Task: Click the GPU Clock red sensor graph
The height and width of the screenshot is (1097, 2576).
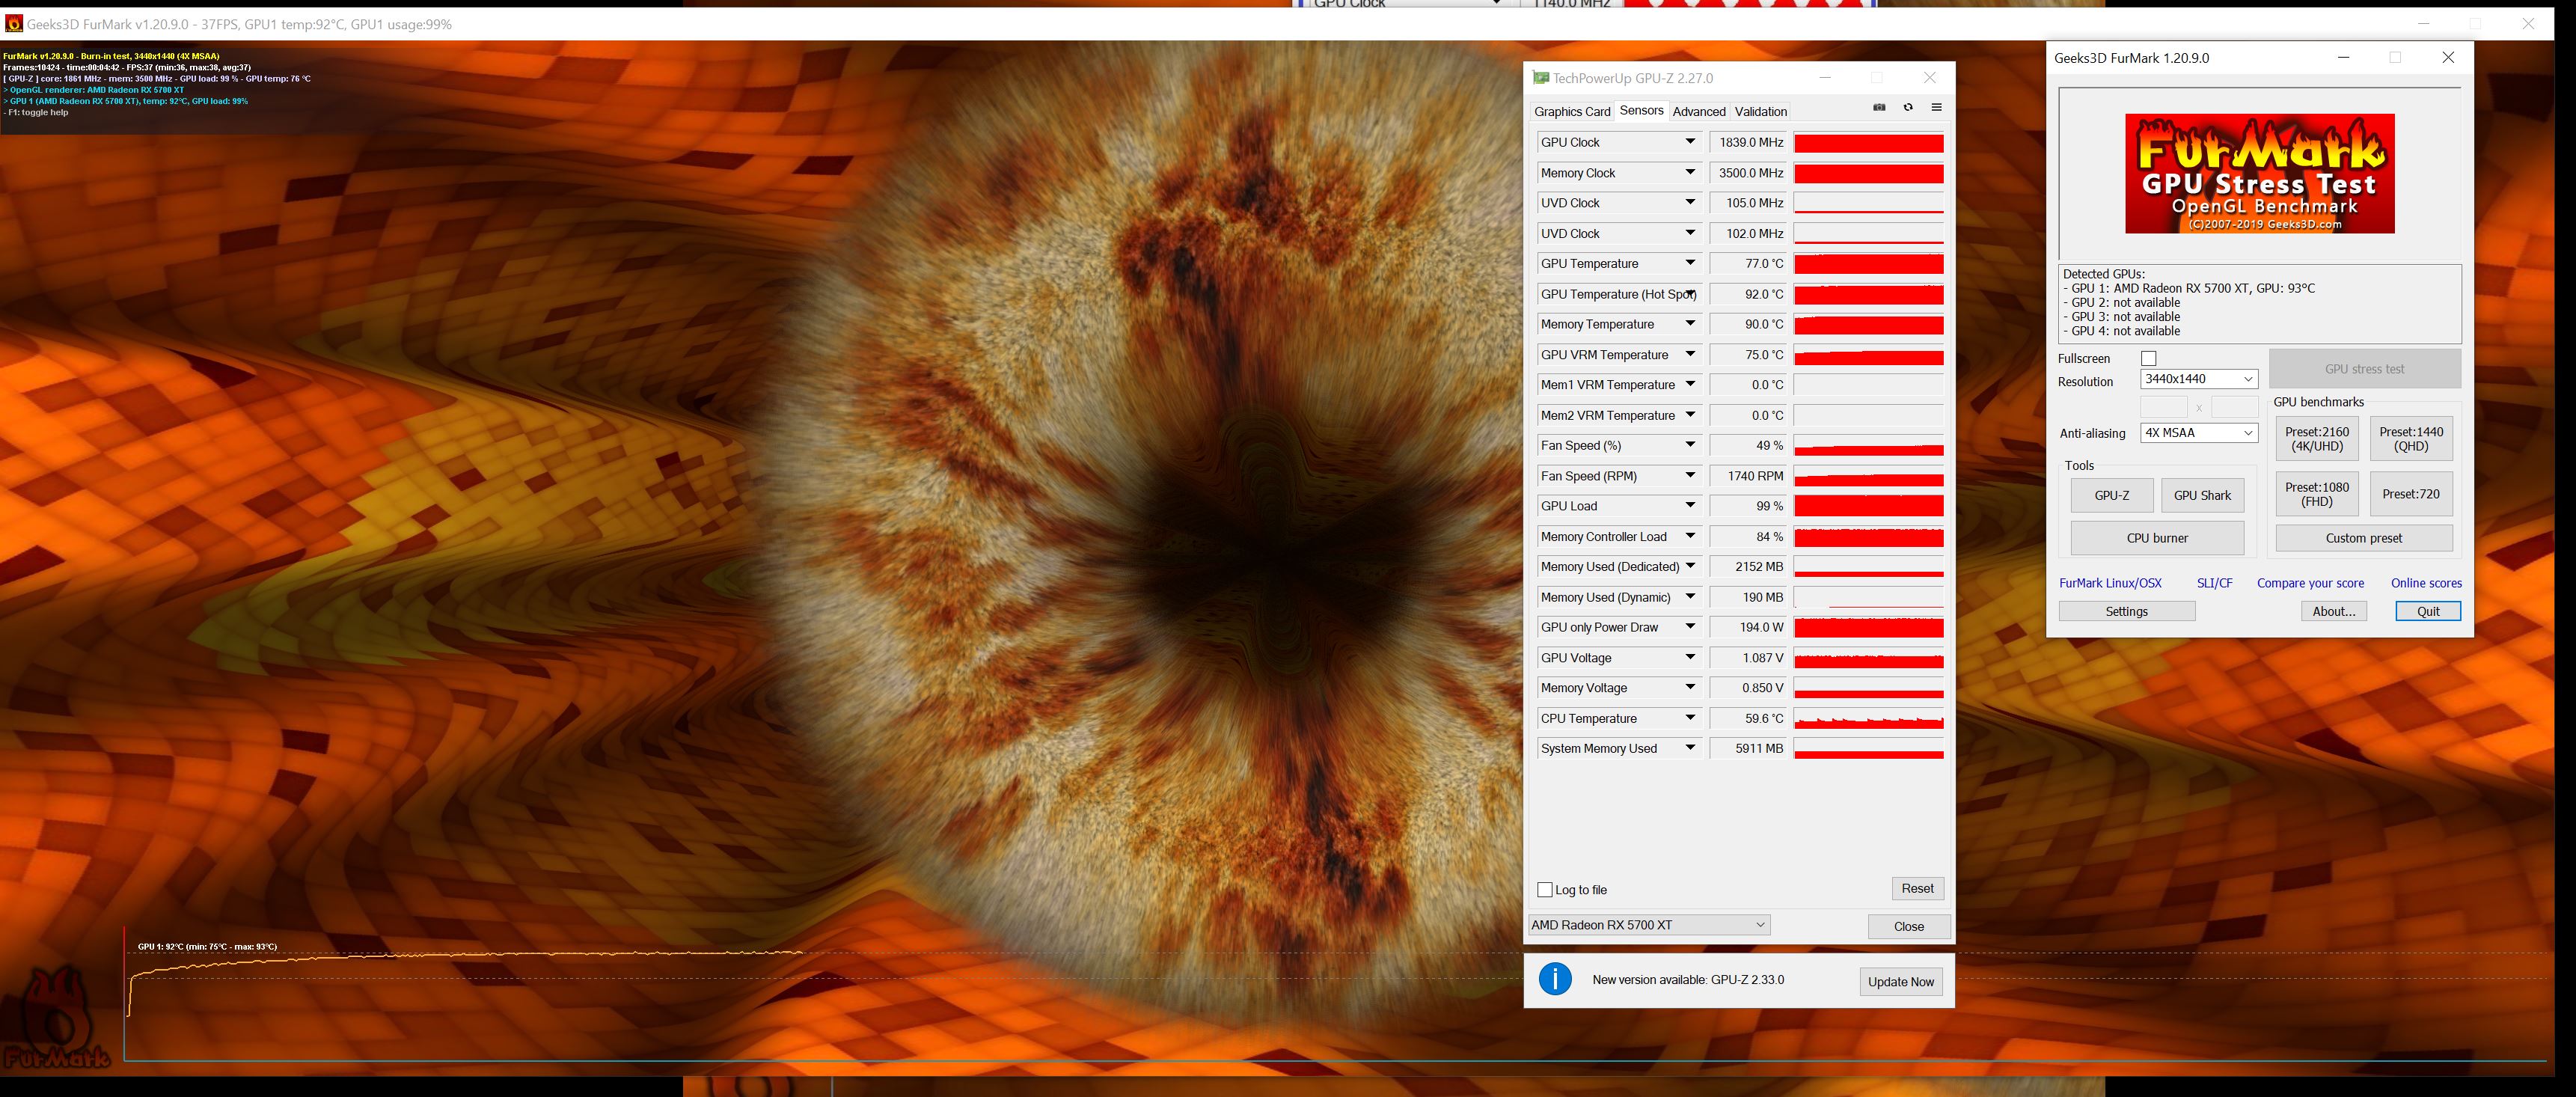Action: (x=1868, y=143)
